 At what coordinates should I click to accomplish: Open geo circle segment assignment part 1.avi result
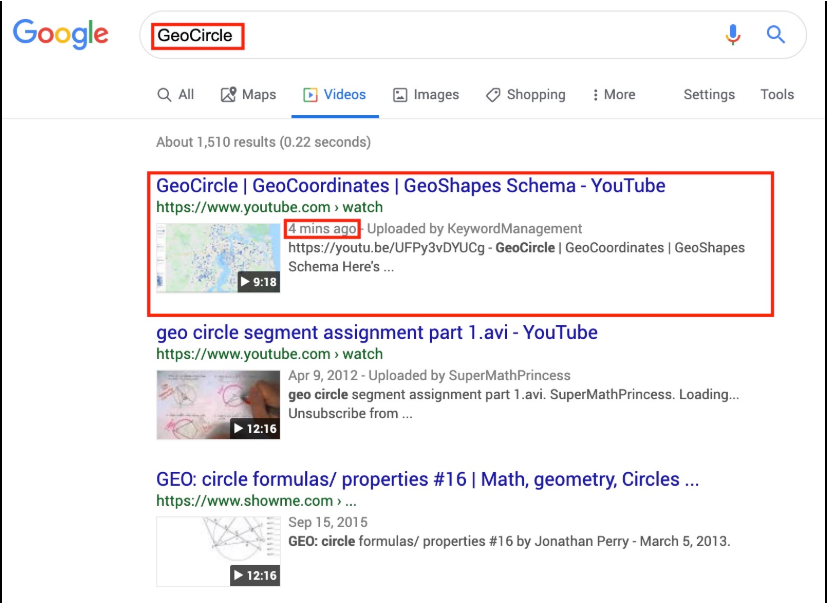point(377,332)
